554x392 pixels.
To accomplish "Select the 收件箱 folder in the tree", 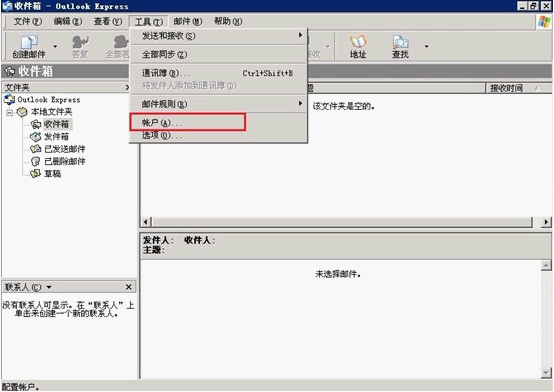I will click(x=57, y=124).
